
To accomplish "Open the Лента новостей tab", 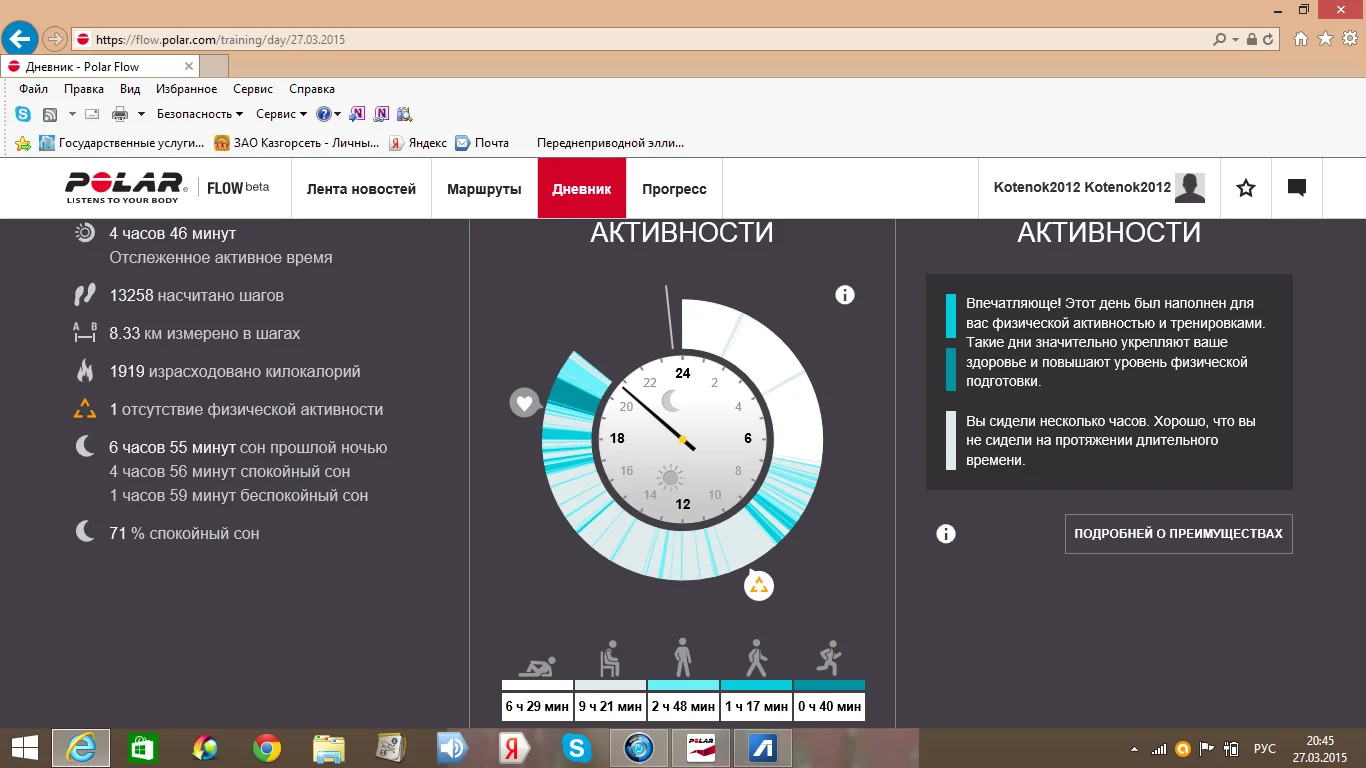I will coord(361,189).
